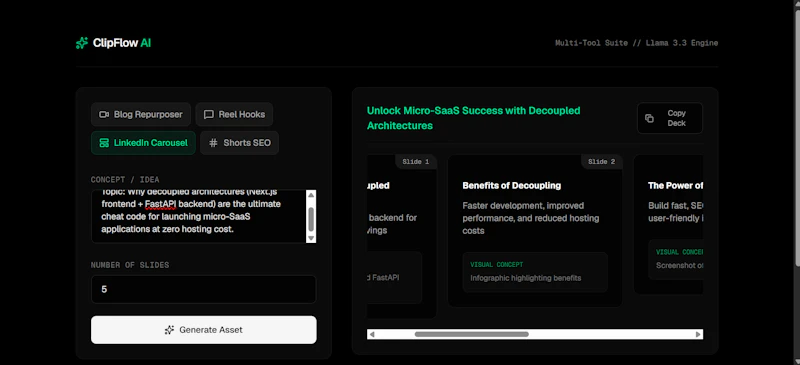Click the Faster development slide description text

(531, 218)
